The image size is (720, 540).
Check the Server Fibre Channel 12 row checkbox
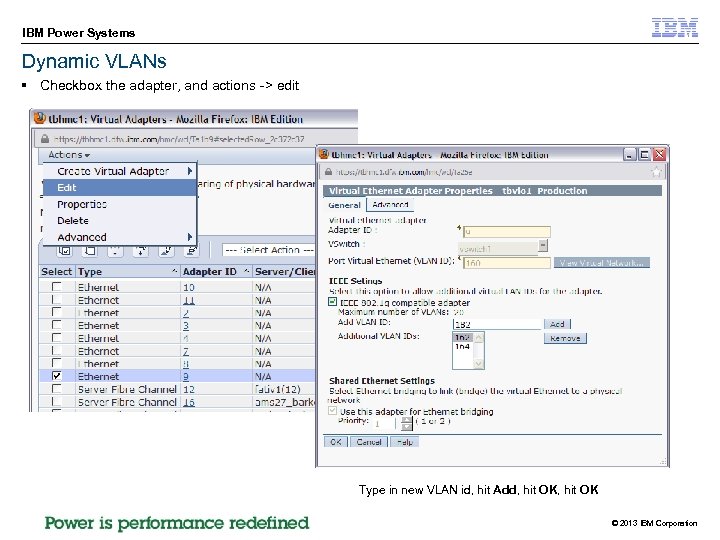[x=56, y=389]
